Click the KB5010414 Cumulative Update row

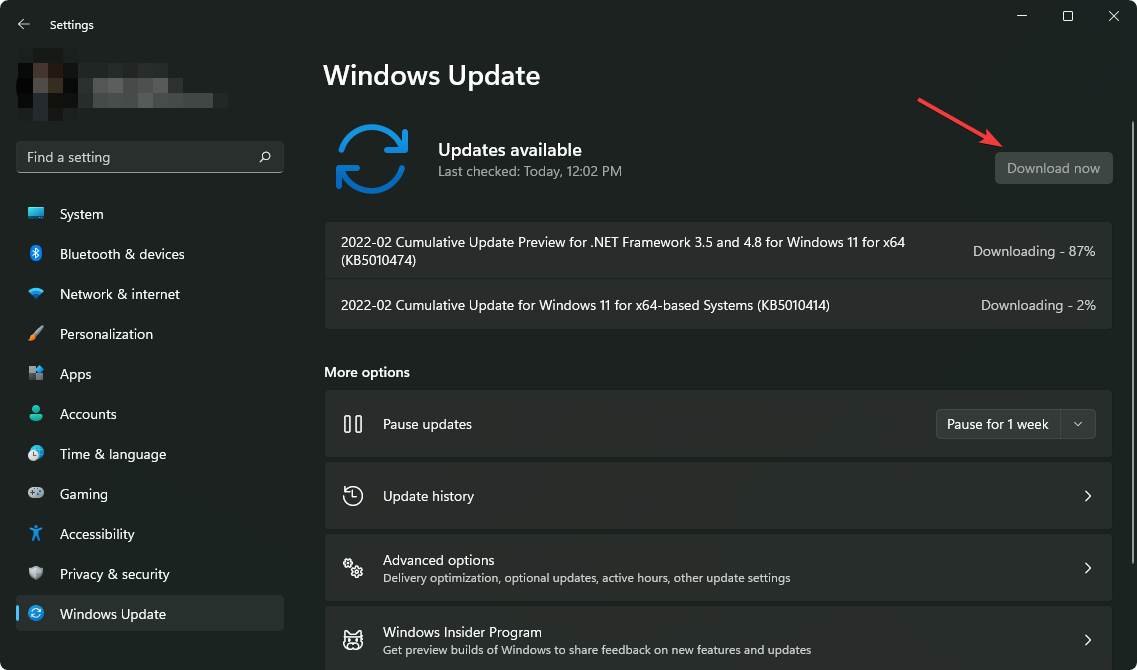(718, 305)
